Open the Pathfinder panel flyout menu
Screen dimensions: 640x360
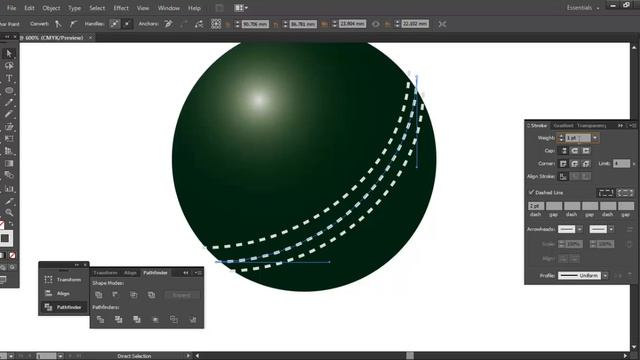[198, 273]
